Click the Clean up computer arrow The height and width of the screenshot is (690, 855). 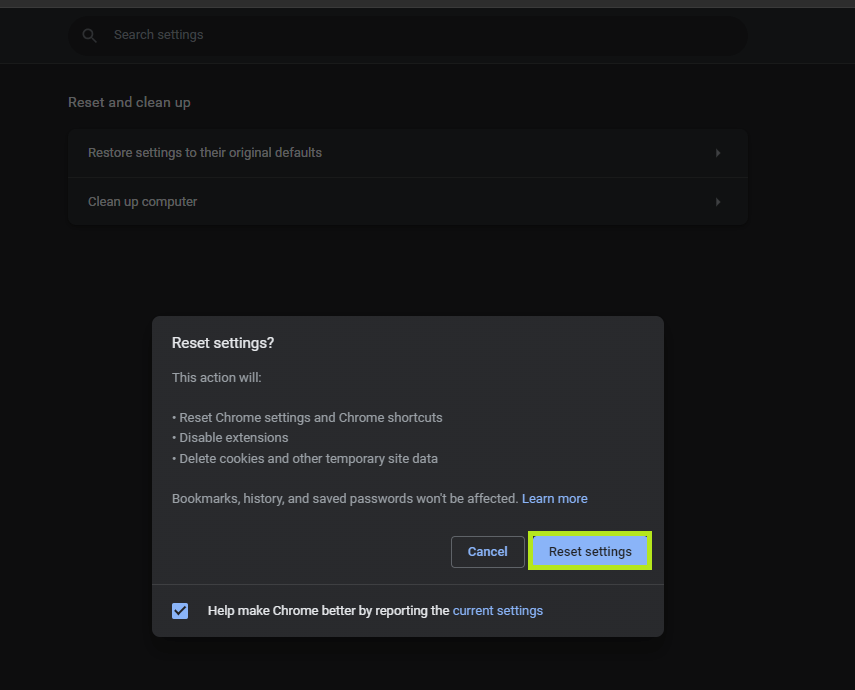pos(718,202)
